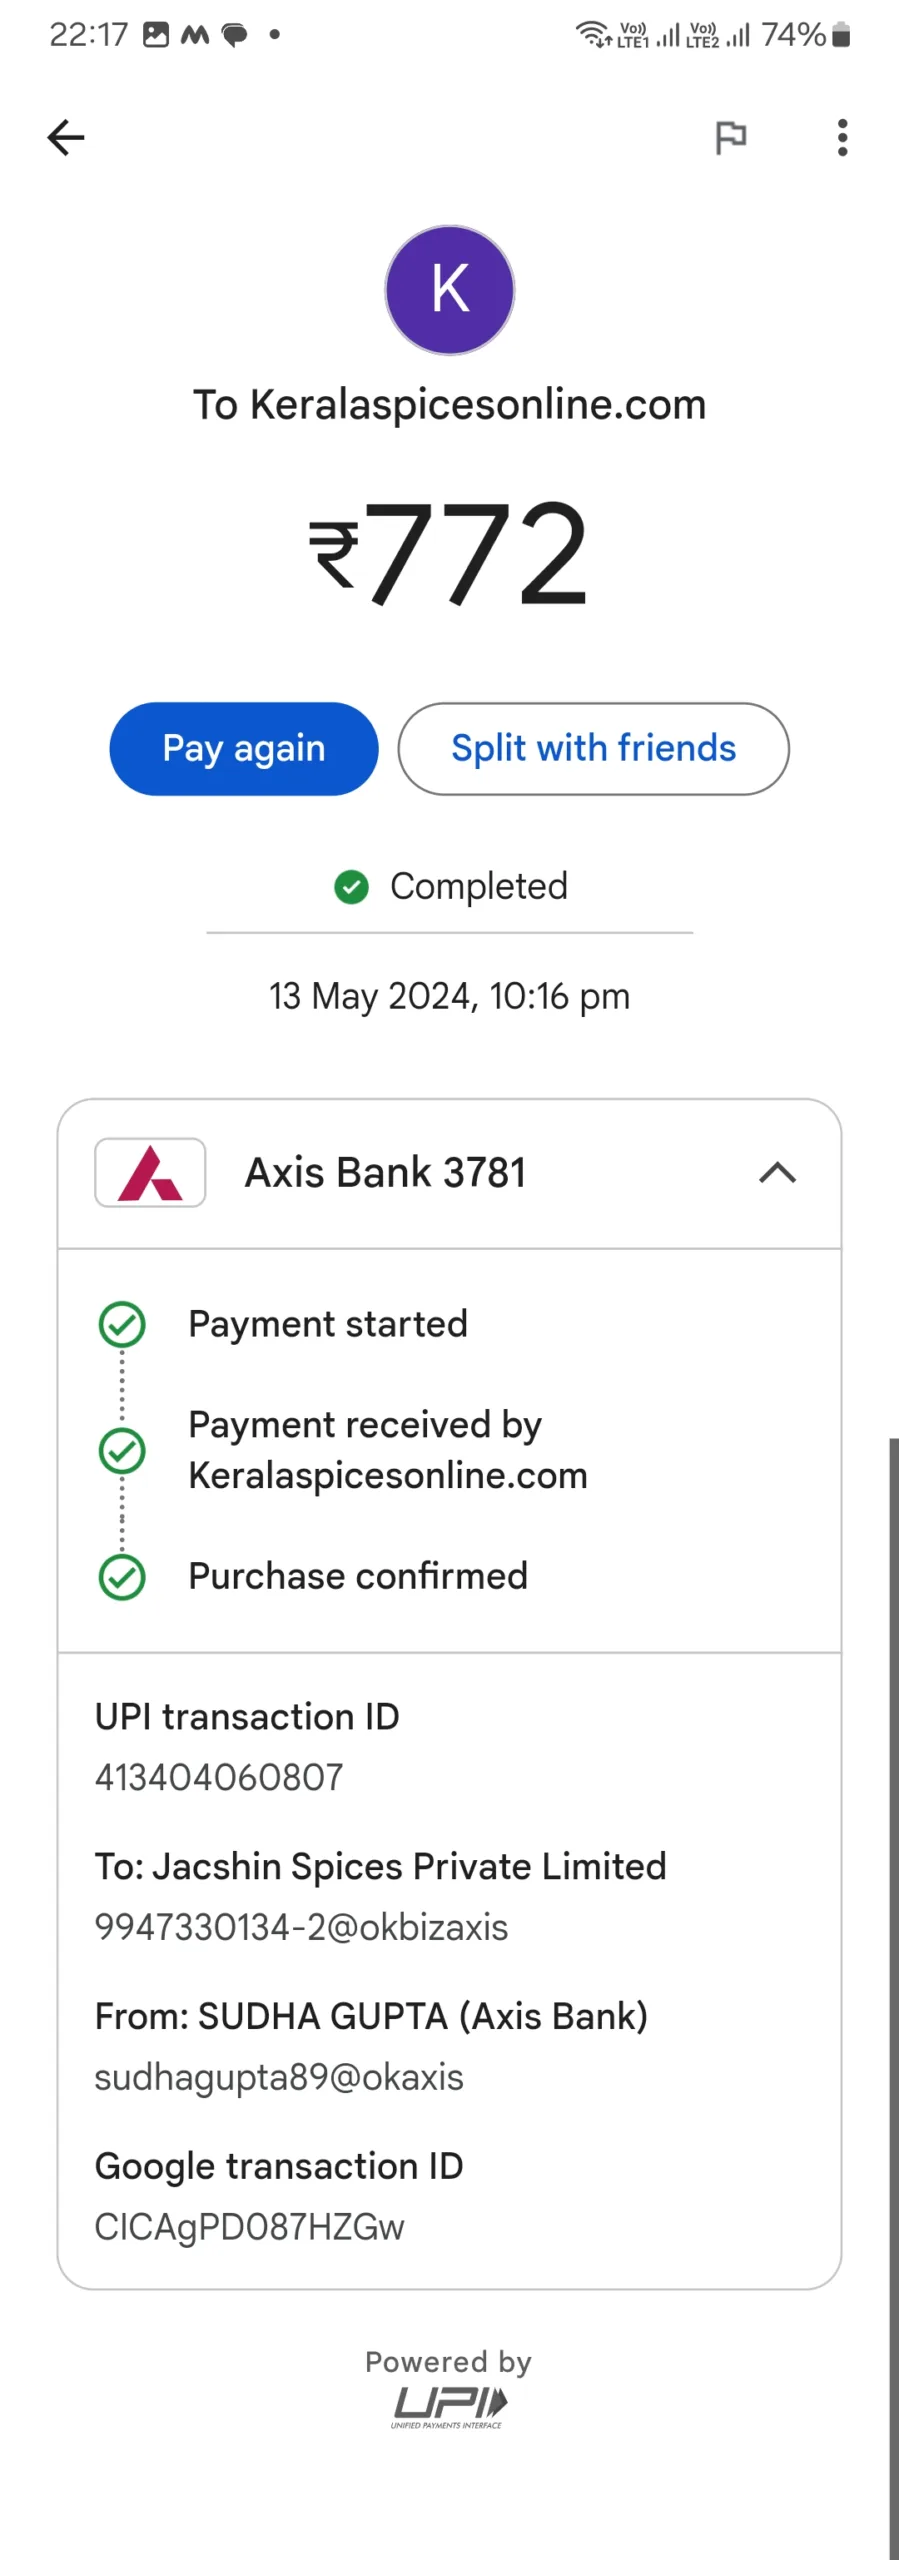899x2560 pixels.
Task: Tap the To Keralaspicesonline.com title
Action: [450, 405]
